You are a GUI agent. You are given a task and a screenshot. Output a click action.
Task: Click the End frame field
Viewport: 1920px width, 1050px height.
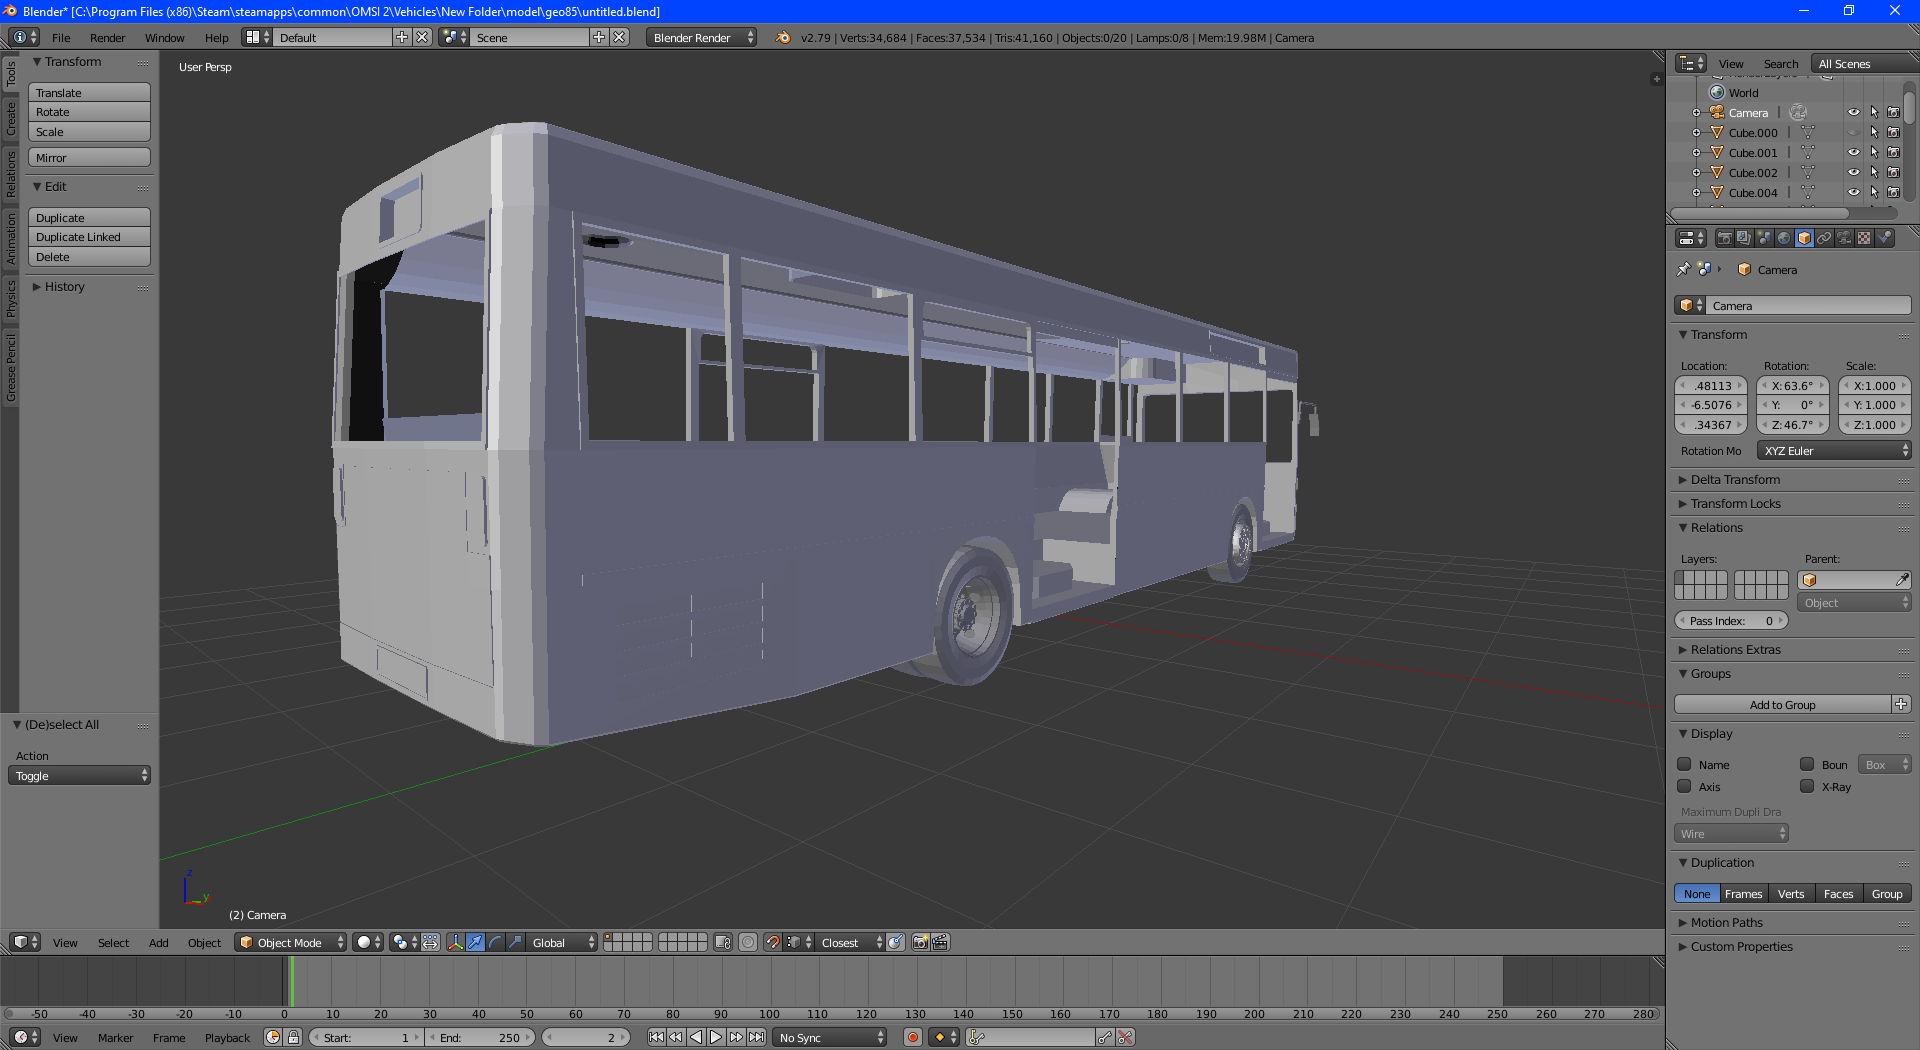tap(480, 1037)
